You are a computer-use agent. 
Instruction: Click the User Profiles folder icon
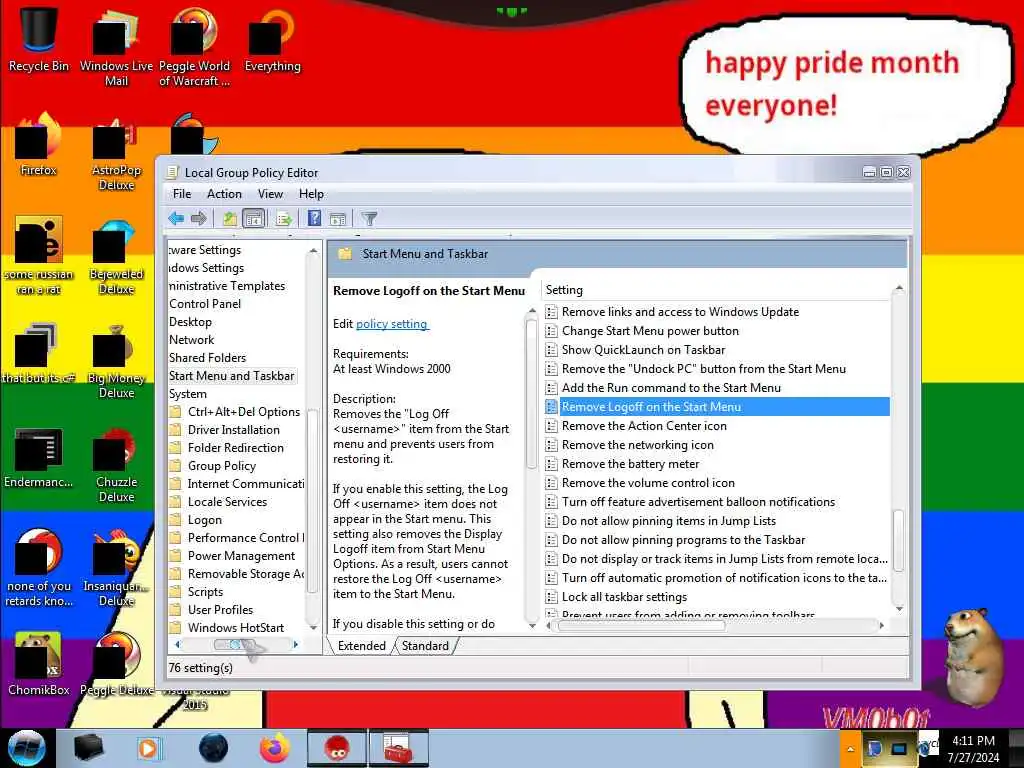click(x=175, y=610)
